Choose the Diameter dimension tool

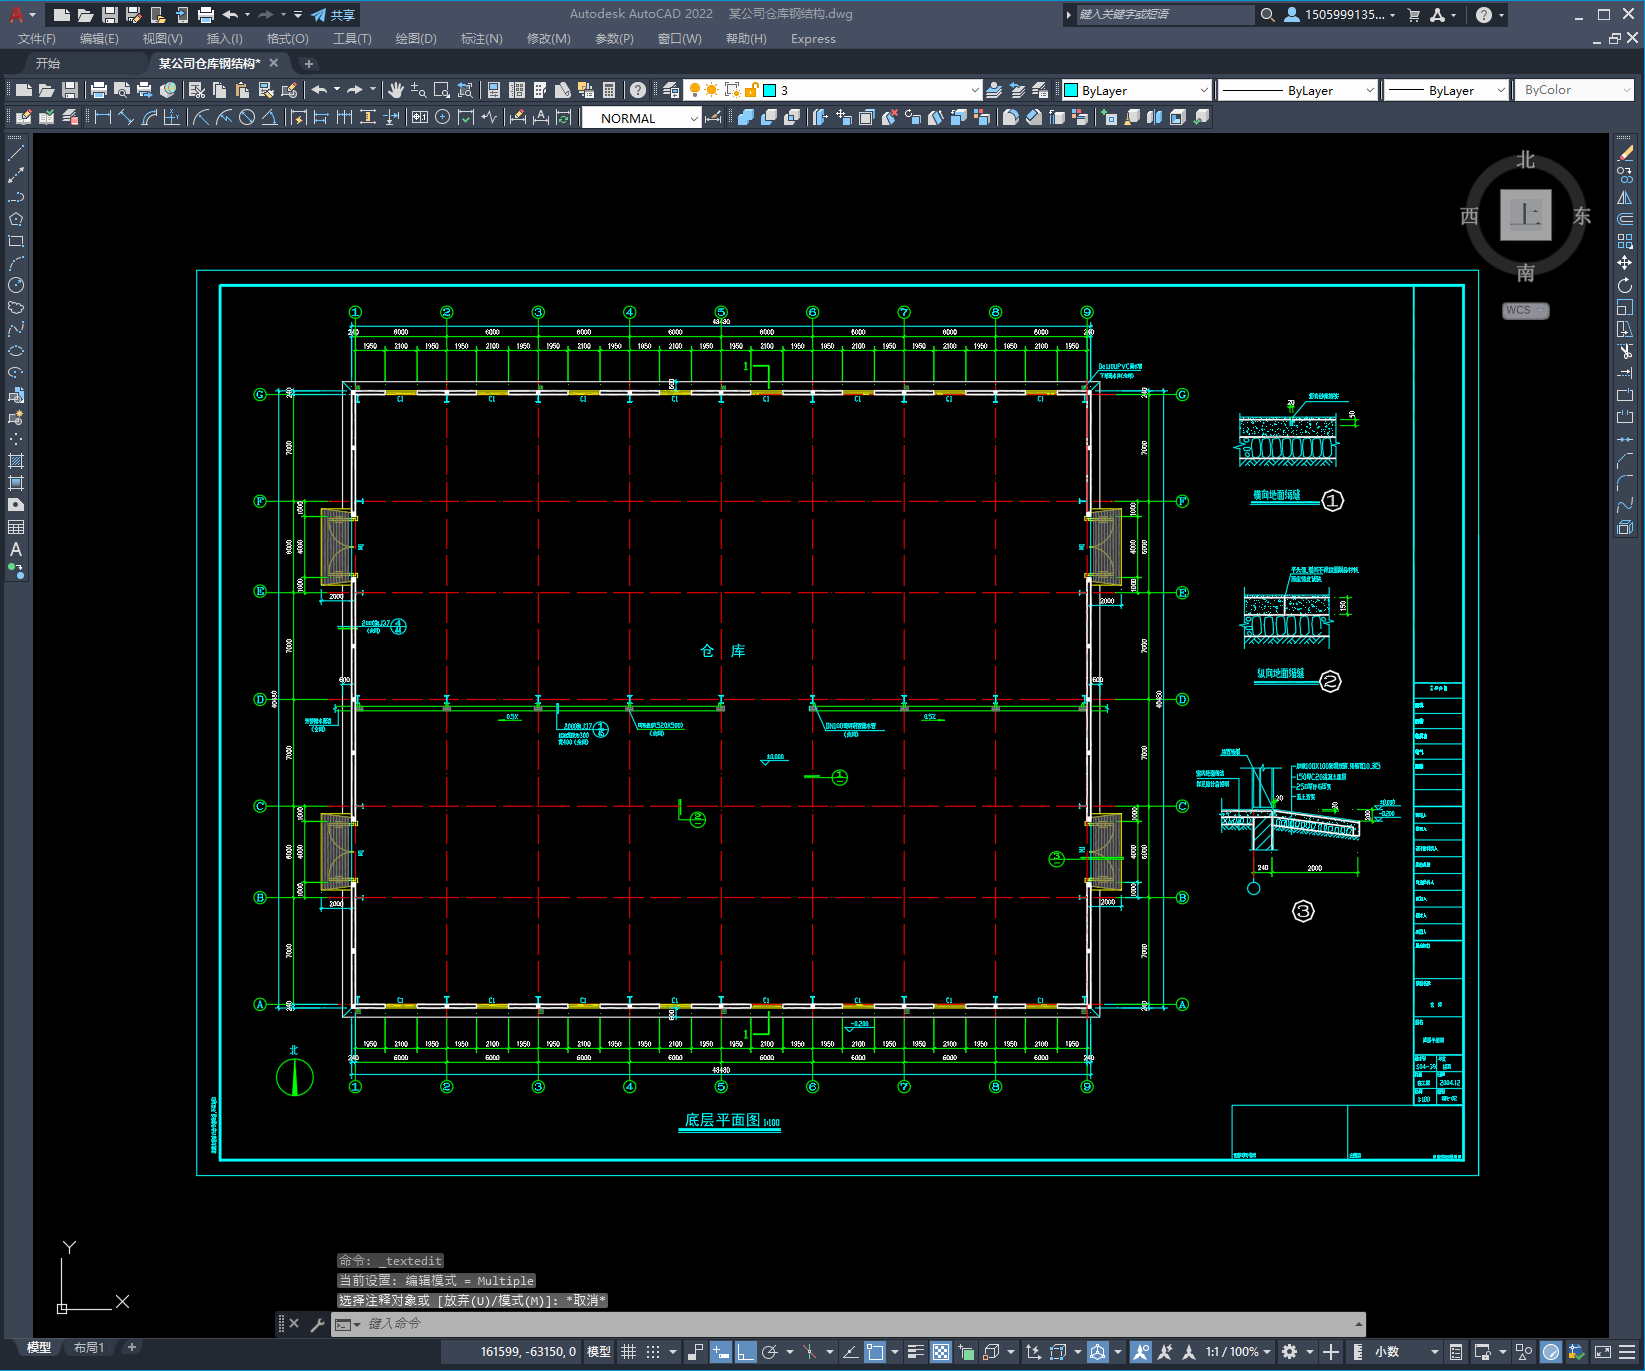[246, 117]
